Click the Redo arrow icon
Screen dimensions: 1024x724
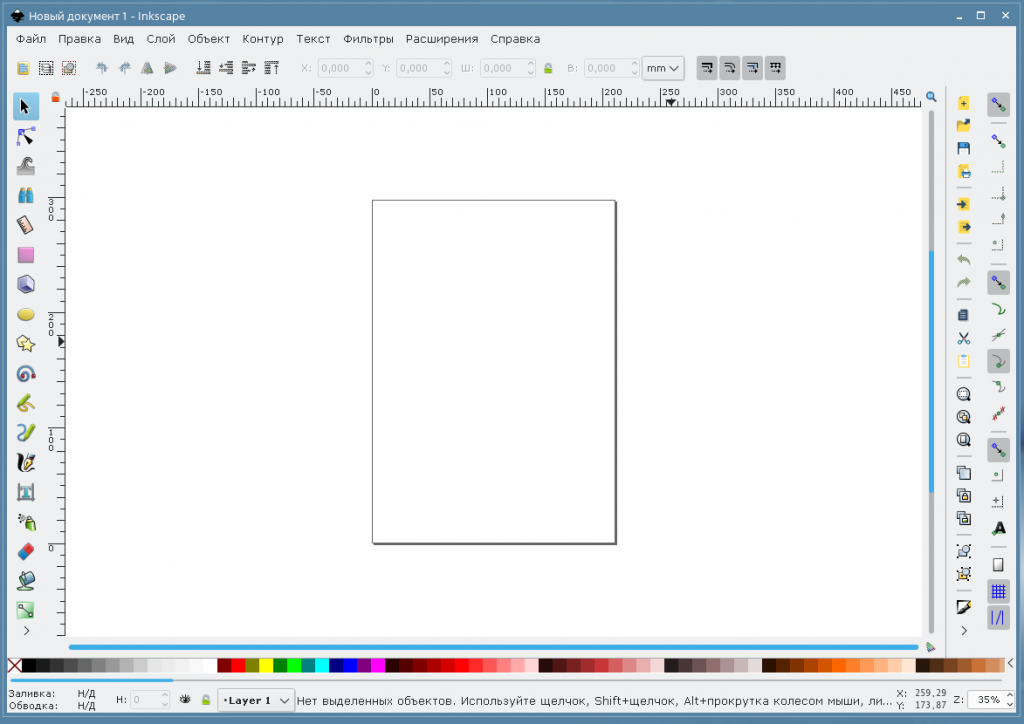(x=963, y=283)
